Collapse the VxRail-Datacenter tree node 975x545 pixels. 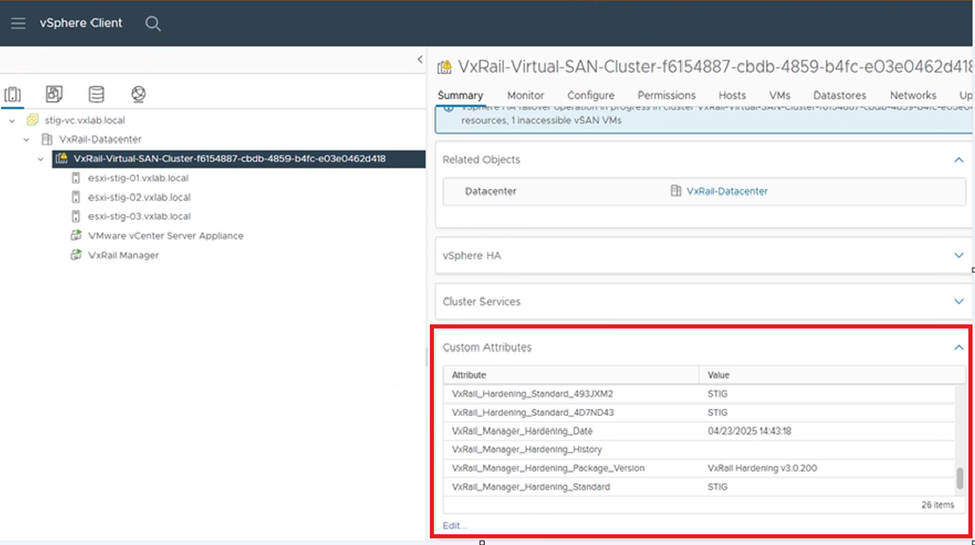point(26,140)
